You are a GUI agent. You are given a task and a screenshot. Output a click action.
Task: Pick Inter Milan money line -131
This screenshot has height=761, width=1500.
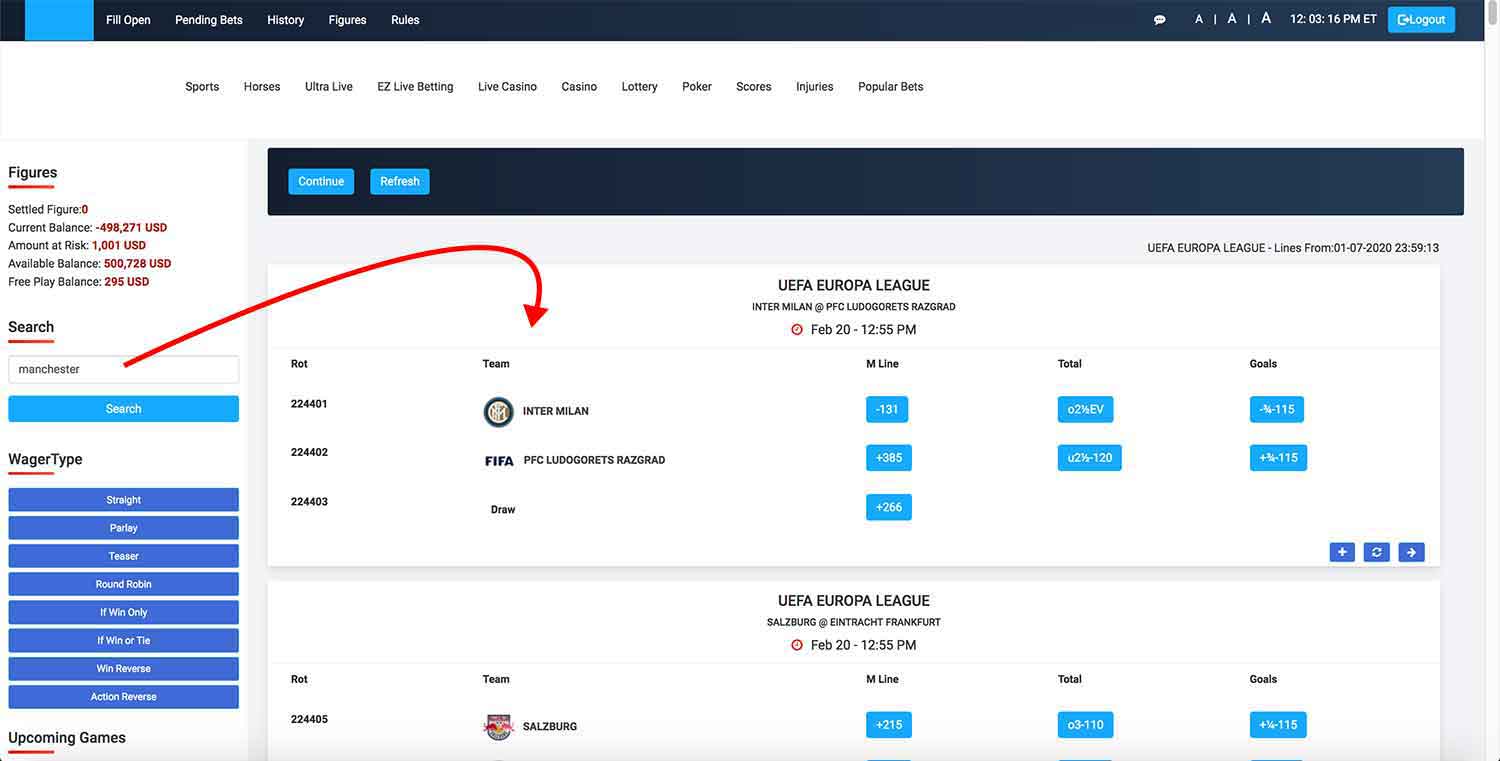887,409
